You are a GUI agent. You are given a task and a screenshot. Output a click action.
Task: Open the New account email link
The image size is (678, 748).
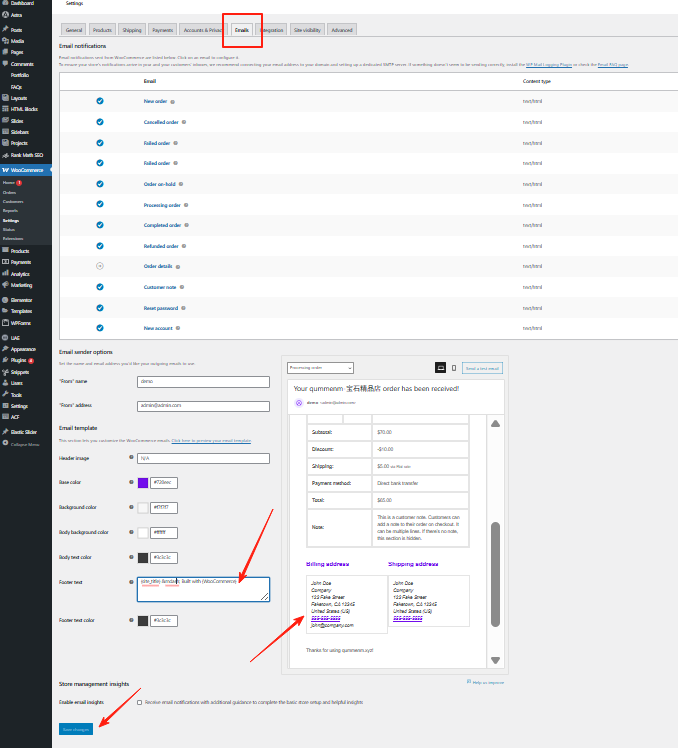[158, 328]
